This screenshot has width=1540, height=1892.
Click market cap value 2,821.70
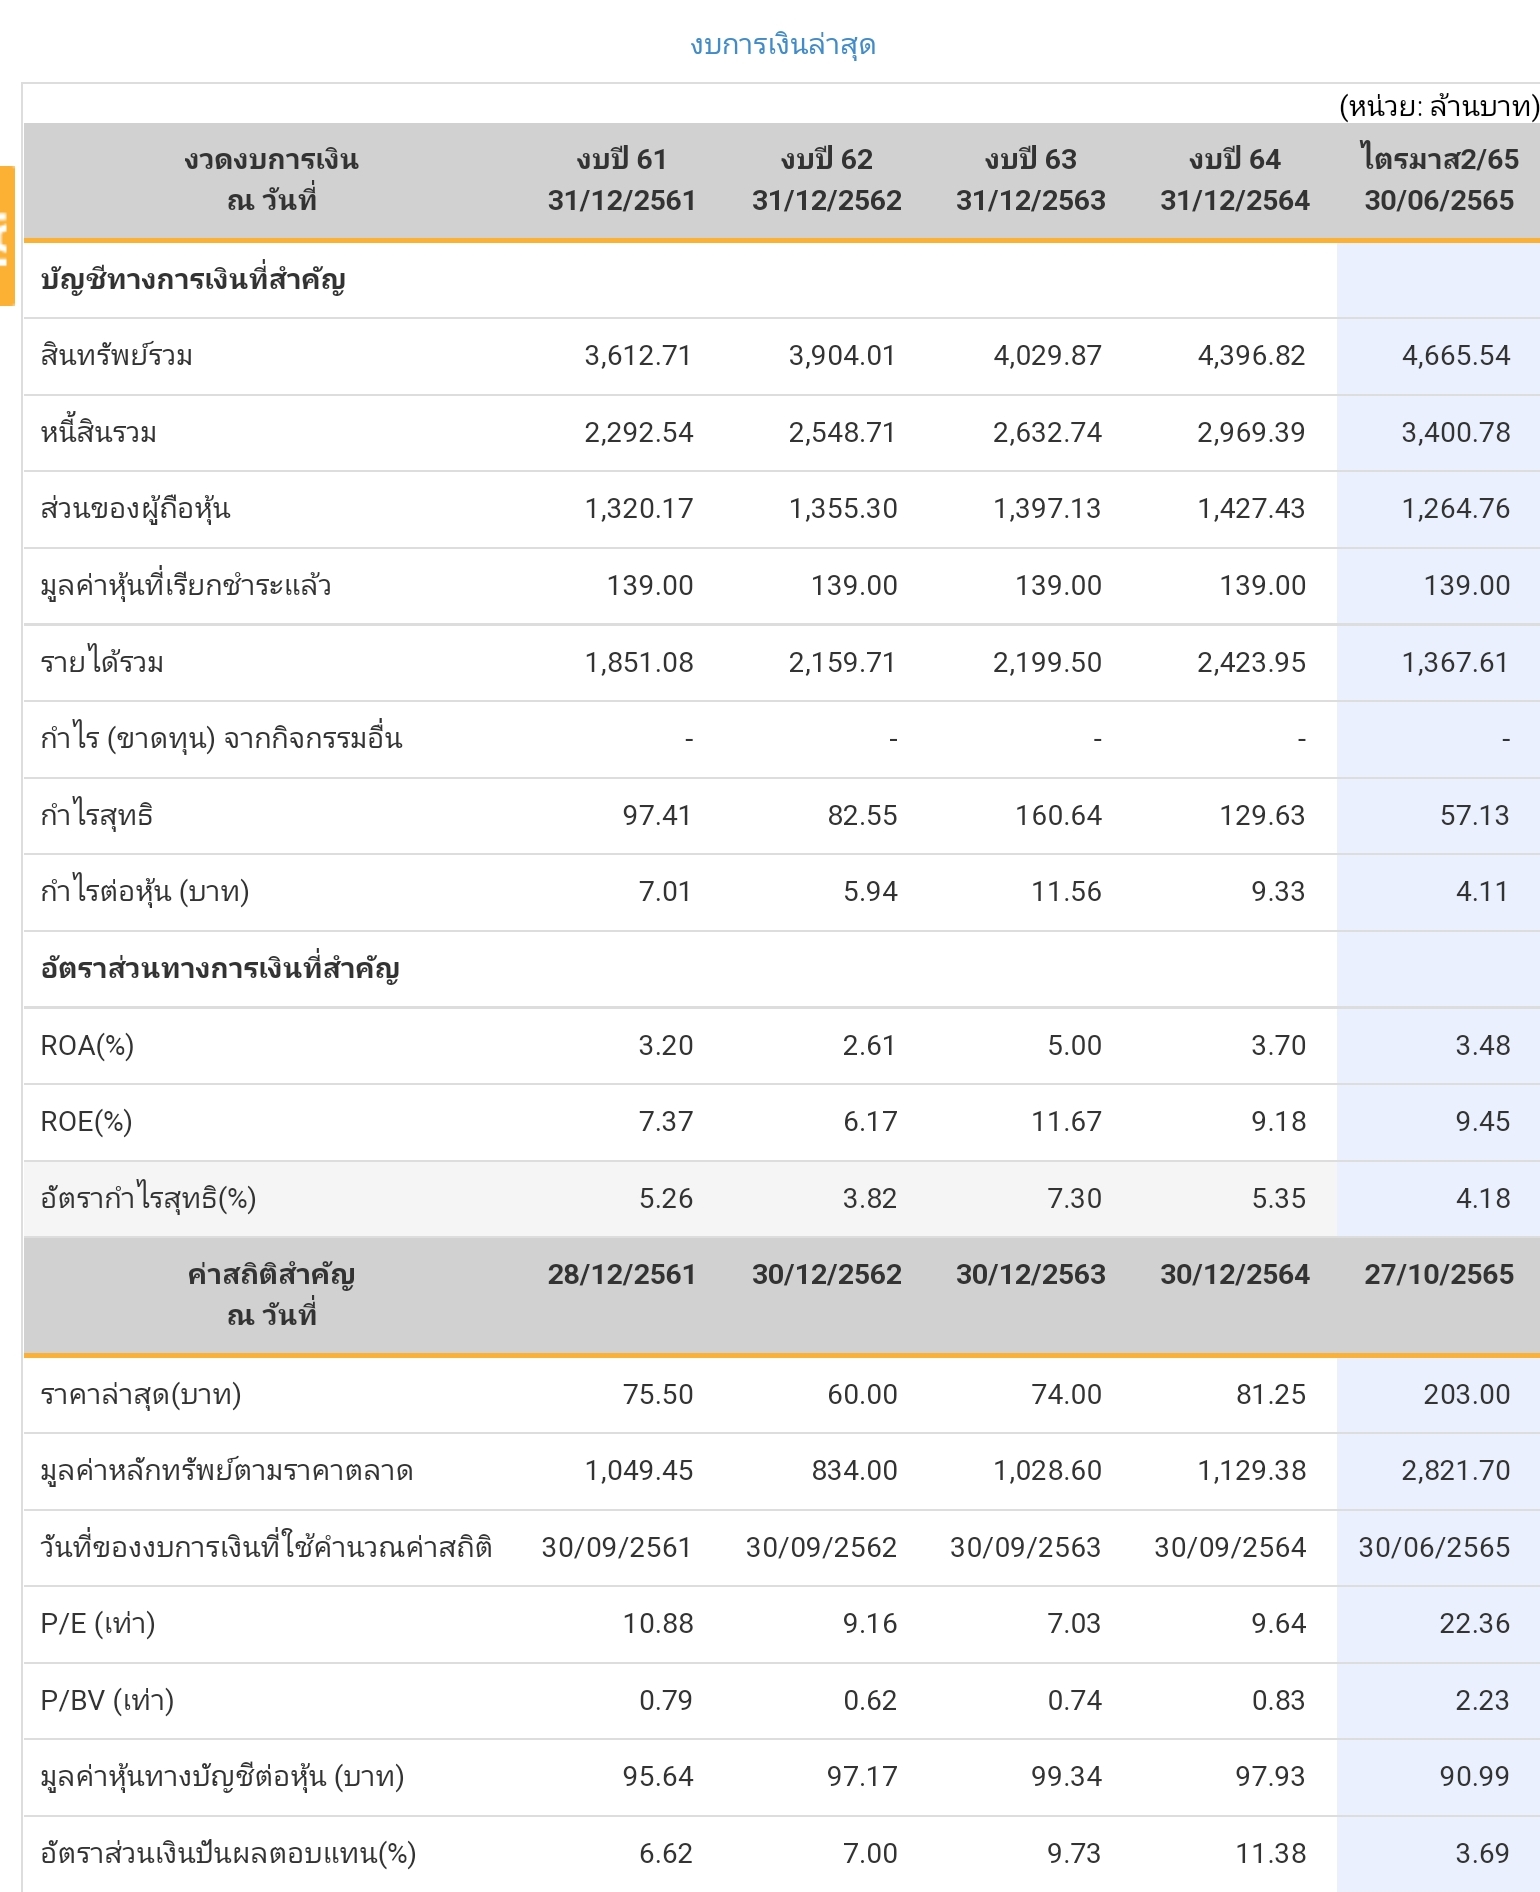1456,1471
